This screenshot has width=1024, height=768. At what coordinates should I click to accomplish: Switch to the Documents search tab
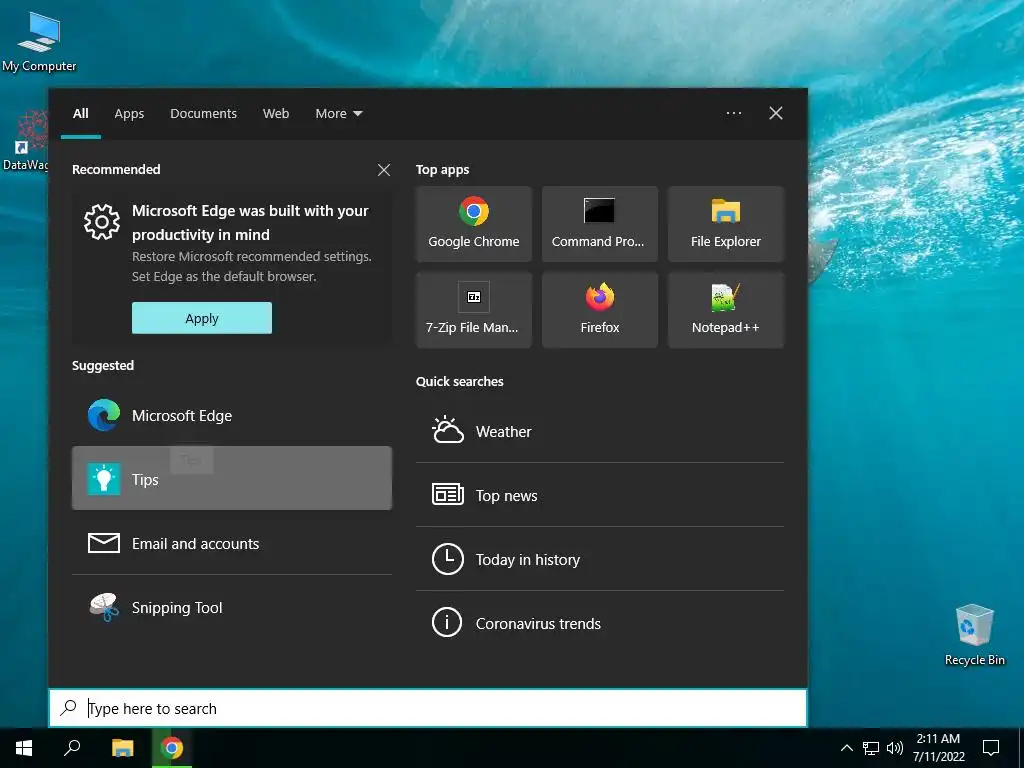[203, 114]
